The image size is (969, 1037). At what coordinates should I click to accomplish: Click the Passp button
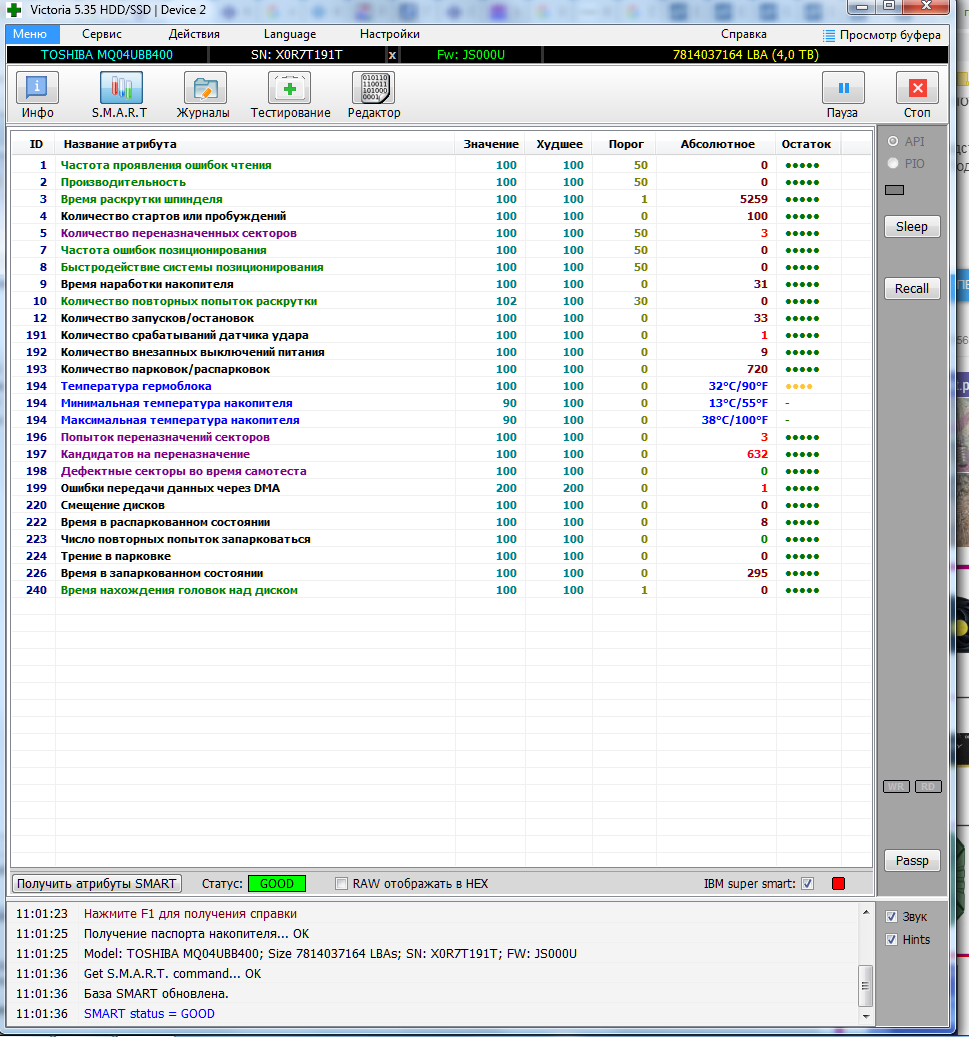point(911,860)
